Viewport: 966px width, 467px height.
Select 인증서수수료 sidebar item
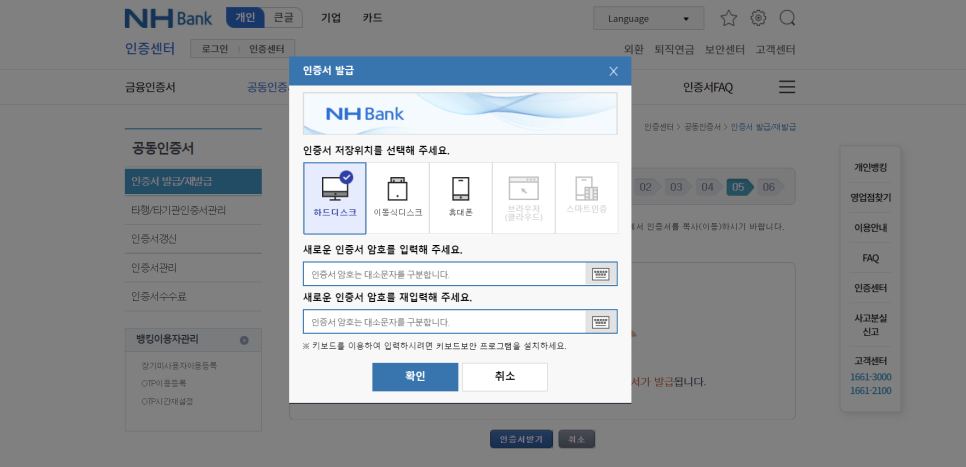pos(193,296)
